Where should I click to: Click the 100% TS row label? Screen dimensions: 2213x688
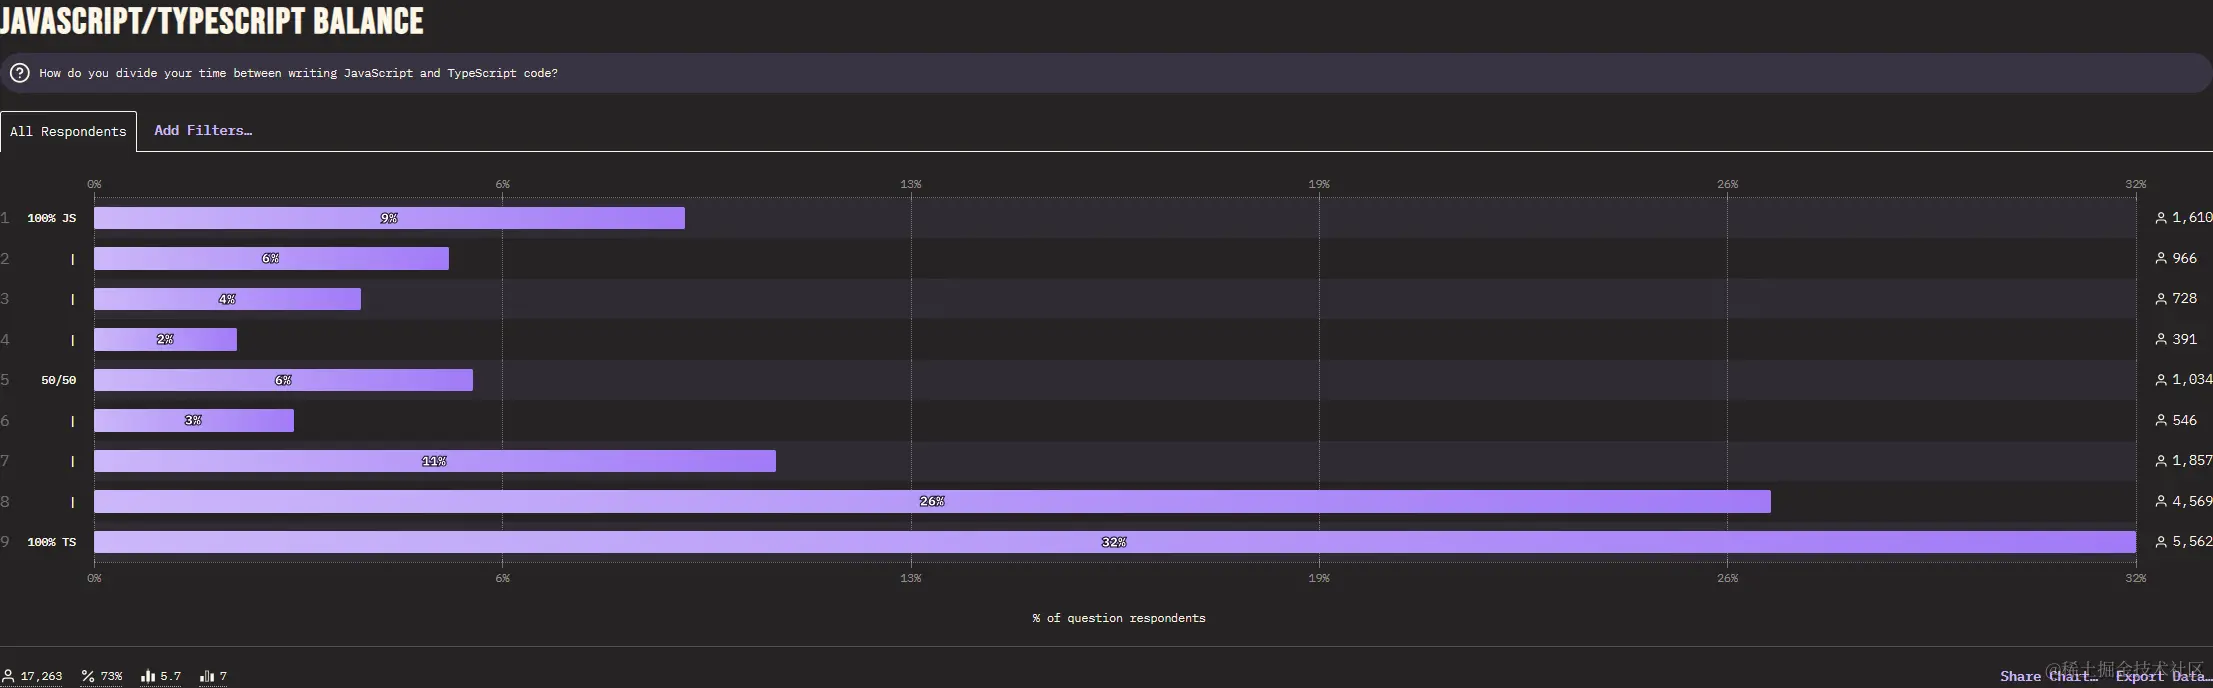coord(52,542)
